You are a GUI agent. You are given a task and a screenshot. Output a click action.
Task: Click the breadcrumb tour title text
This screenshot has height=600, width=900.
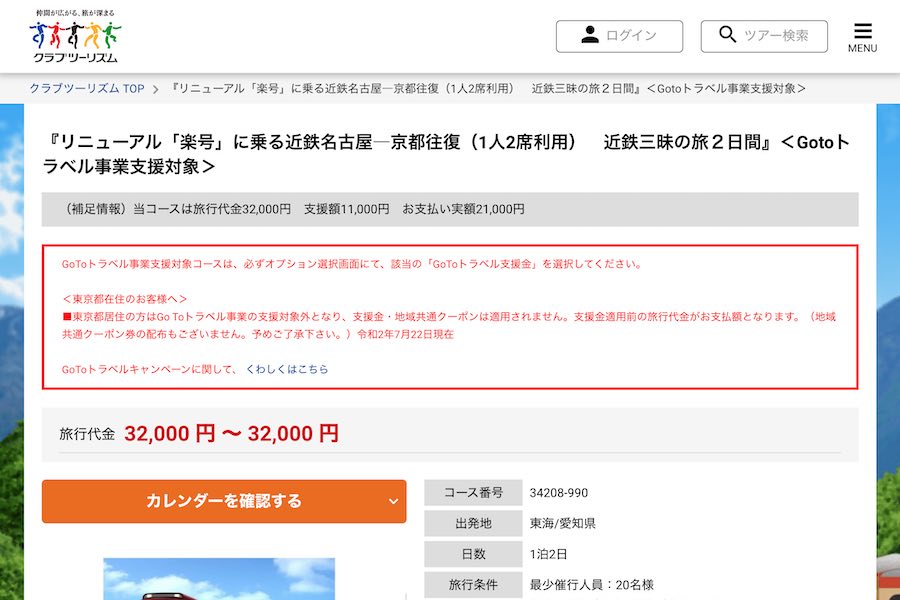click(487, 88)
